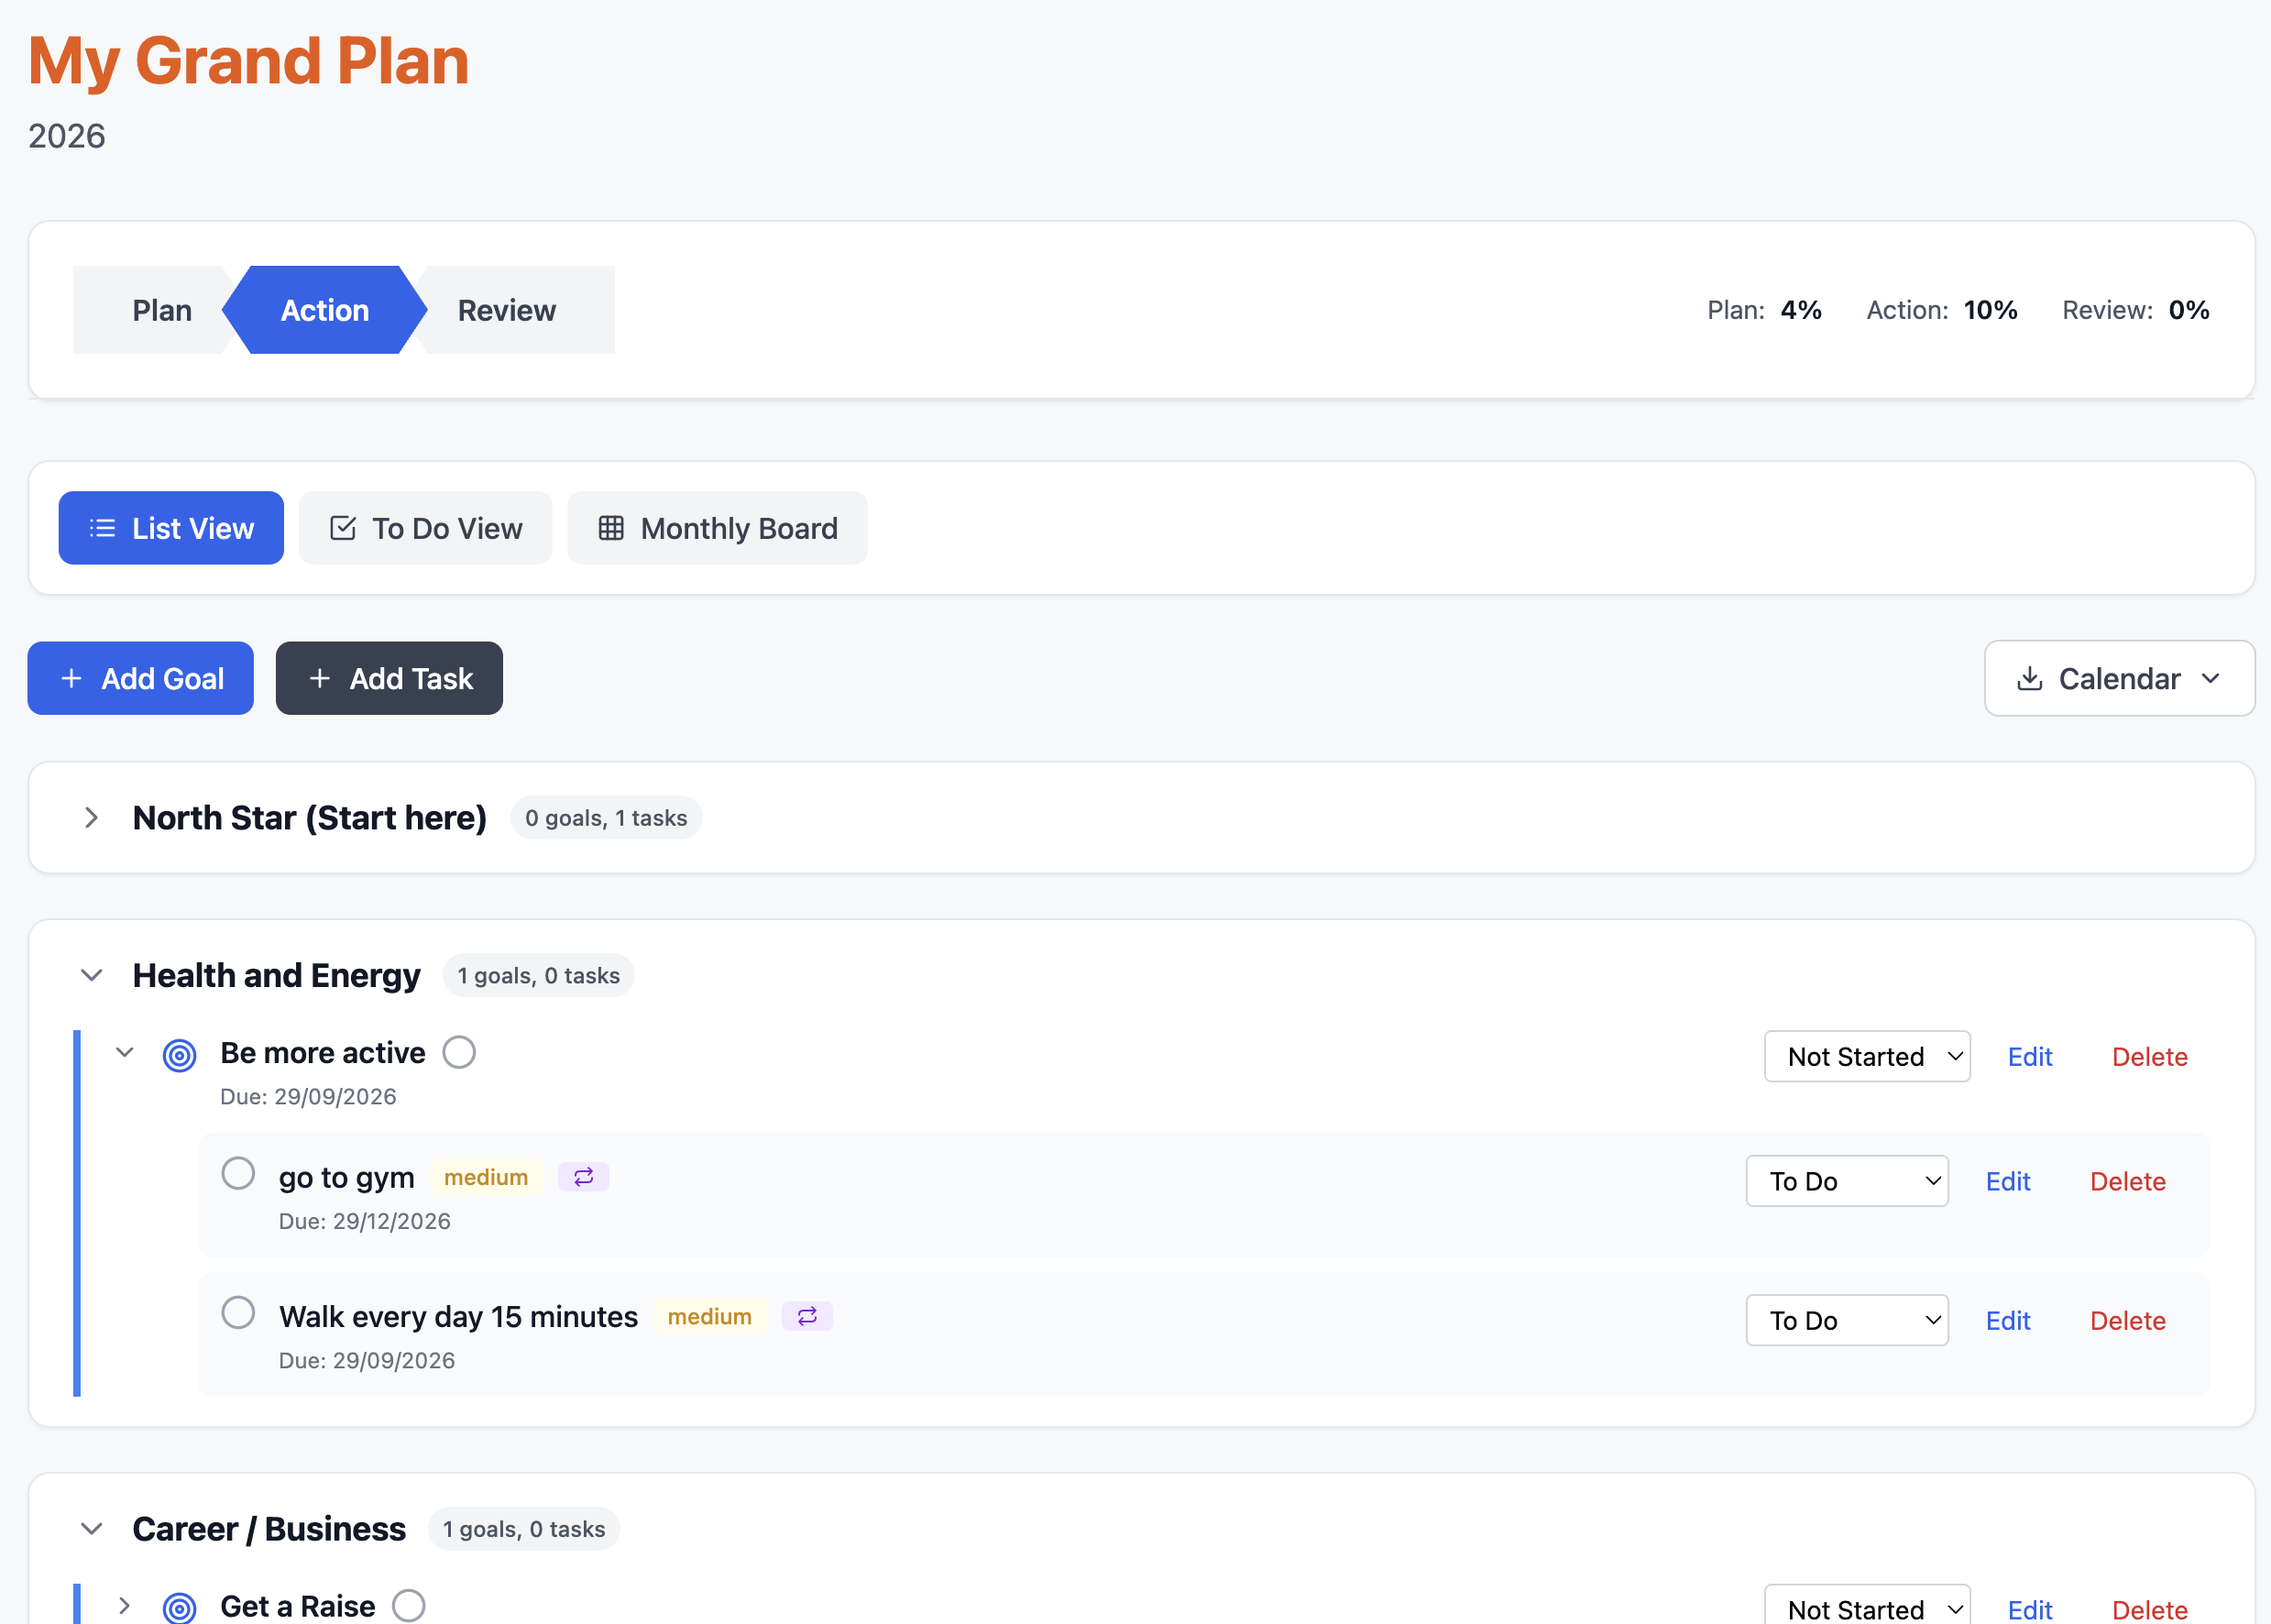Click the recurring icon on Walk every day task
The image size is (2271, 1624).
click(x=807, y=1316)
